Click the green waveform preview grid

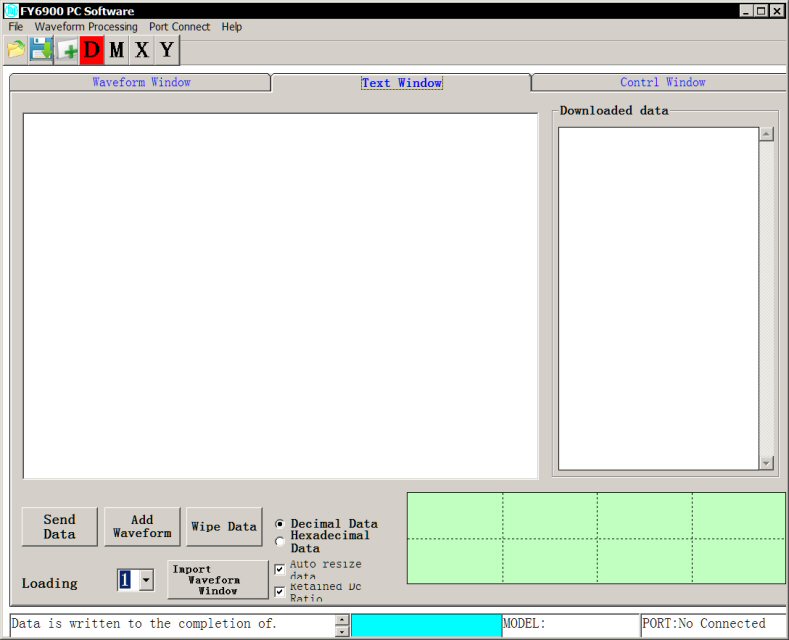point(596,538)
